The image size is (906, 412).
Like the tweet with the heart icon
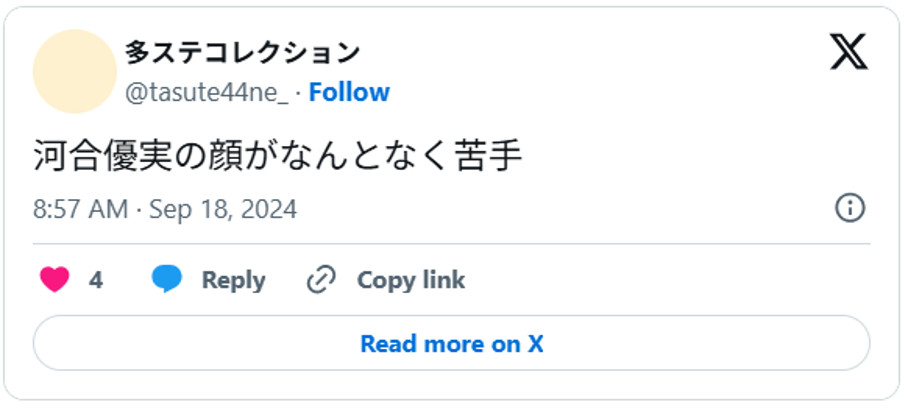(x=54, y=280)
